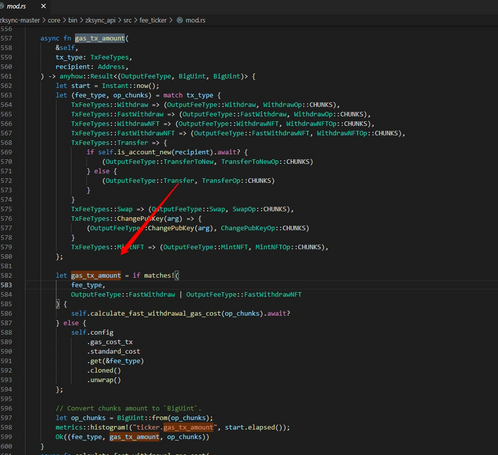Click the Instant::now() call on line 562
This screenshot has height=455, width=498.
pos(130,86)
